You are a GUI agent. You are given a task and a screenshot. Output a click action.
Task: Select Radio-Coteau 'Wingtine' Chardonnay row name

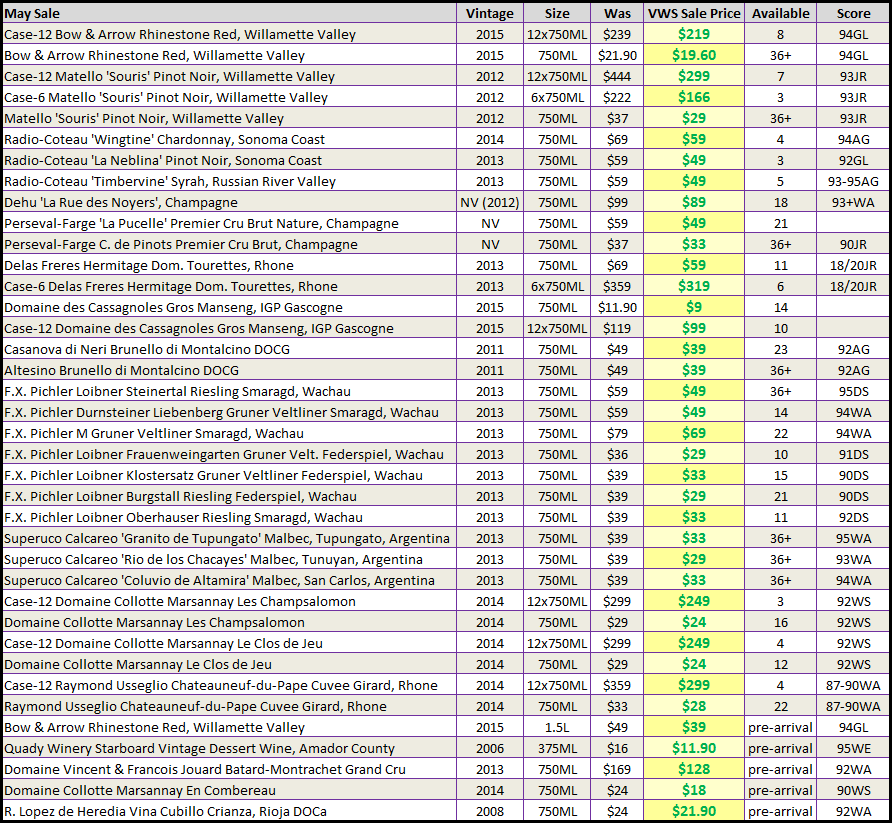coord(178,139)
